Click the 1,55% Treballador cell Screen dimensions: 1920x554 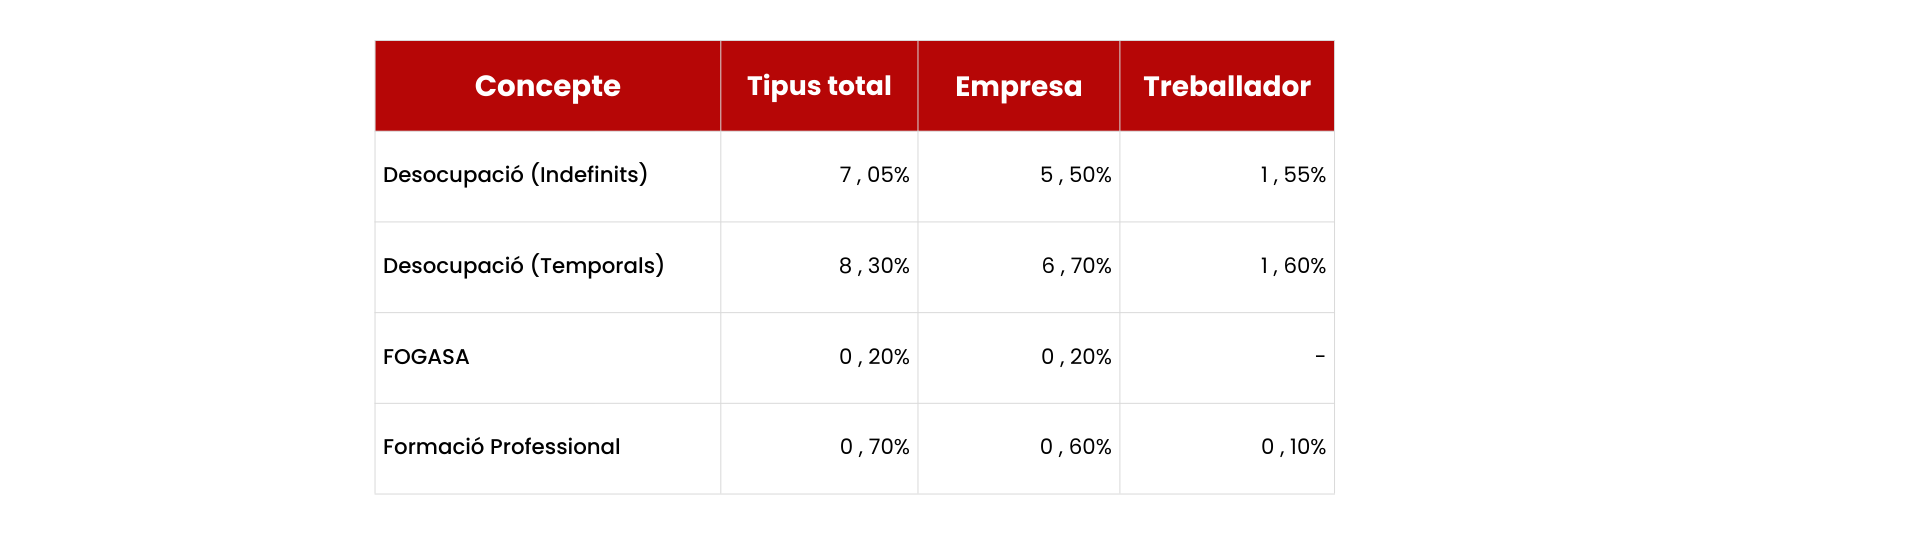point(1292,175)
